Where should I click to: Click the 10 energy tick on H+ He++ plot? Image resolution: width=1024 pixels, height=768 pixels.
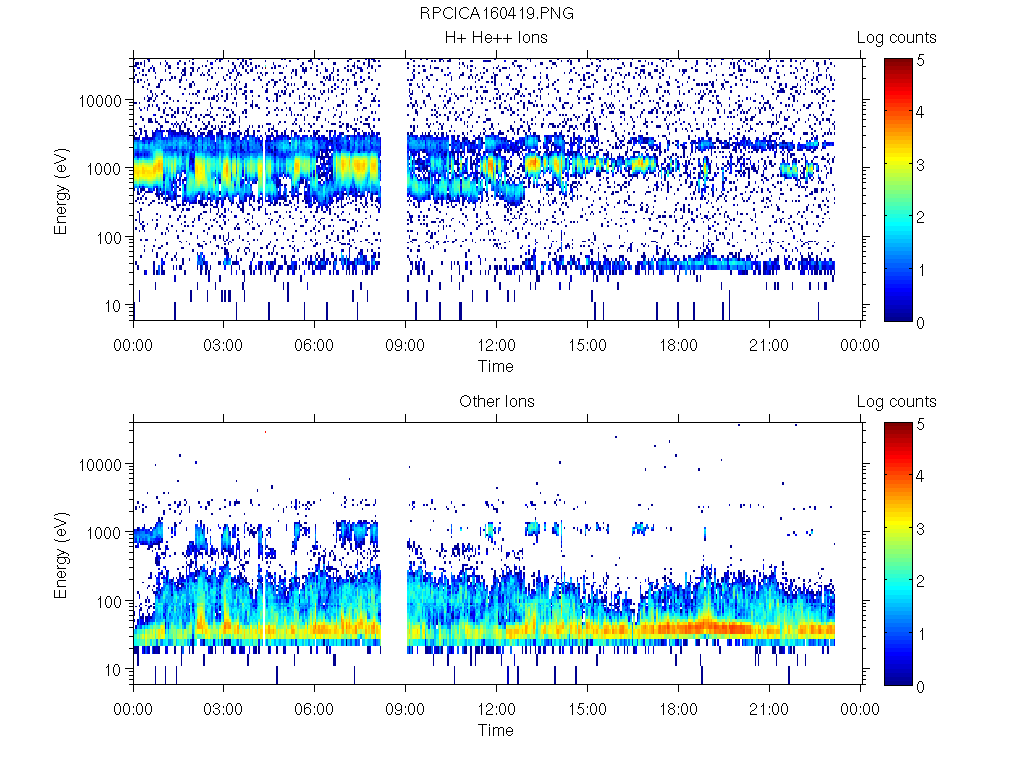coord(114,306)
